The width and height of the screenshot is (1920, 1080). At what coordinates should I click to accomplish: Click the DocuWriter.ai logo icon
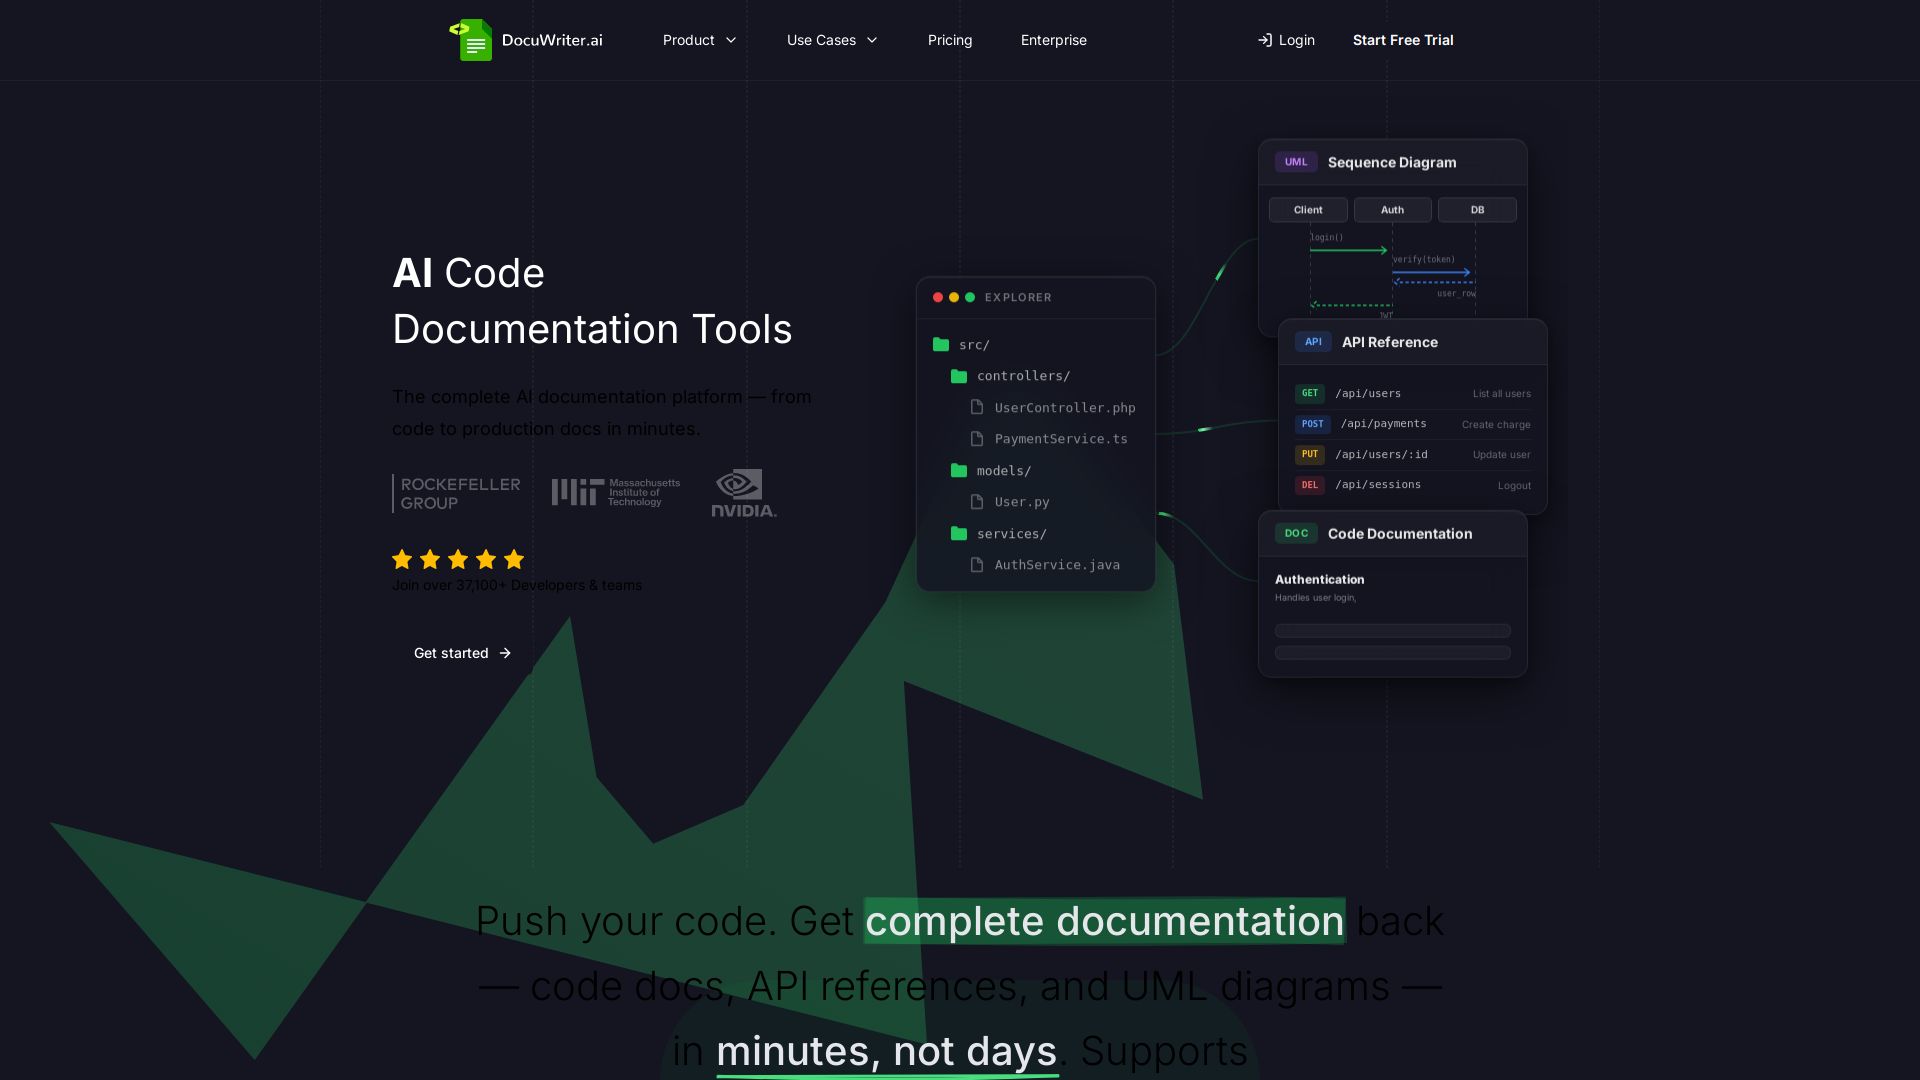[x=473, y=40]
